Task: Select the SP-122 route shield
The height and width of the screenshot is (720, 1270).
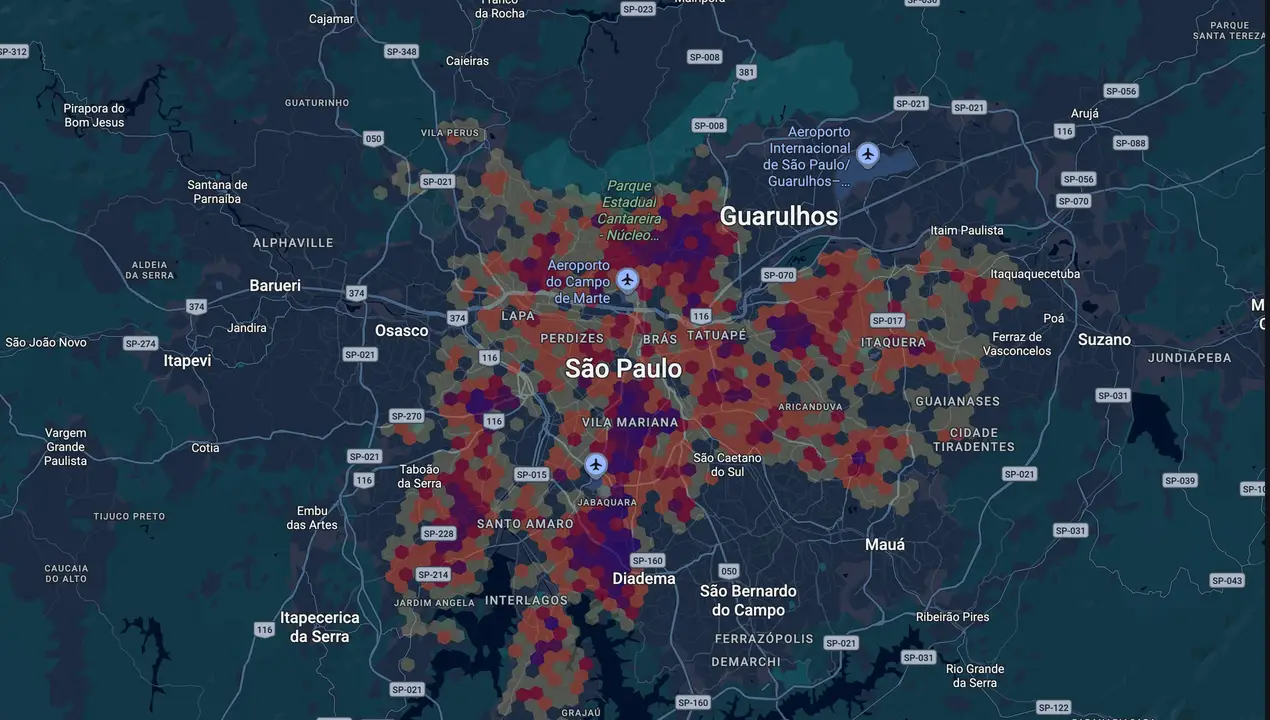Action: (1054, 707)
